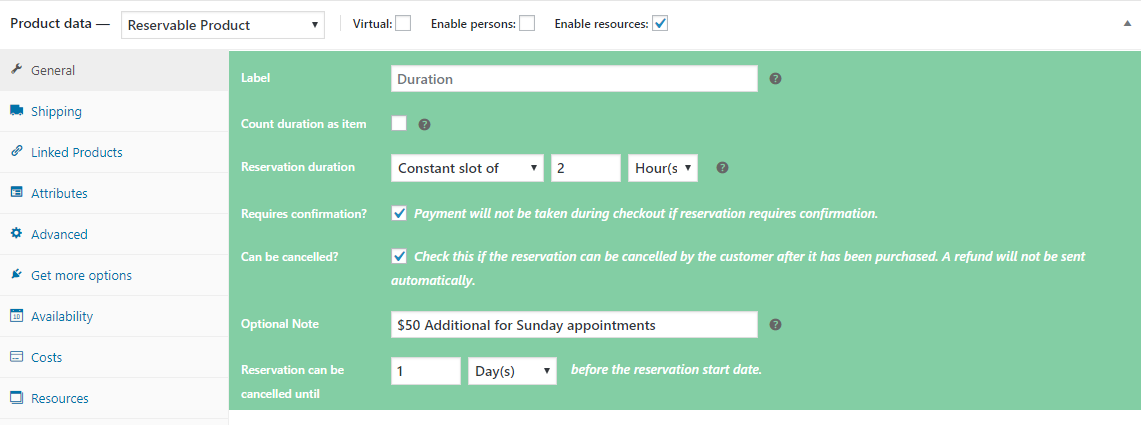Switch to the Resources tab
Screen dimensions: 1141x425
pos(59,398)
